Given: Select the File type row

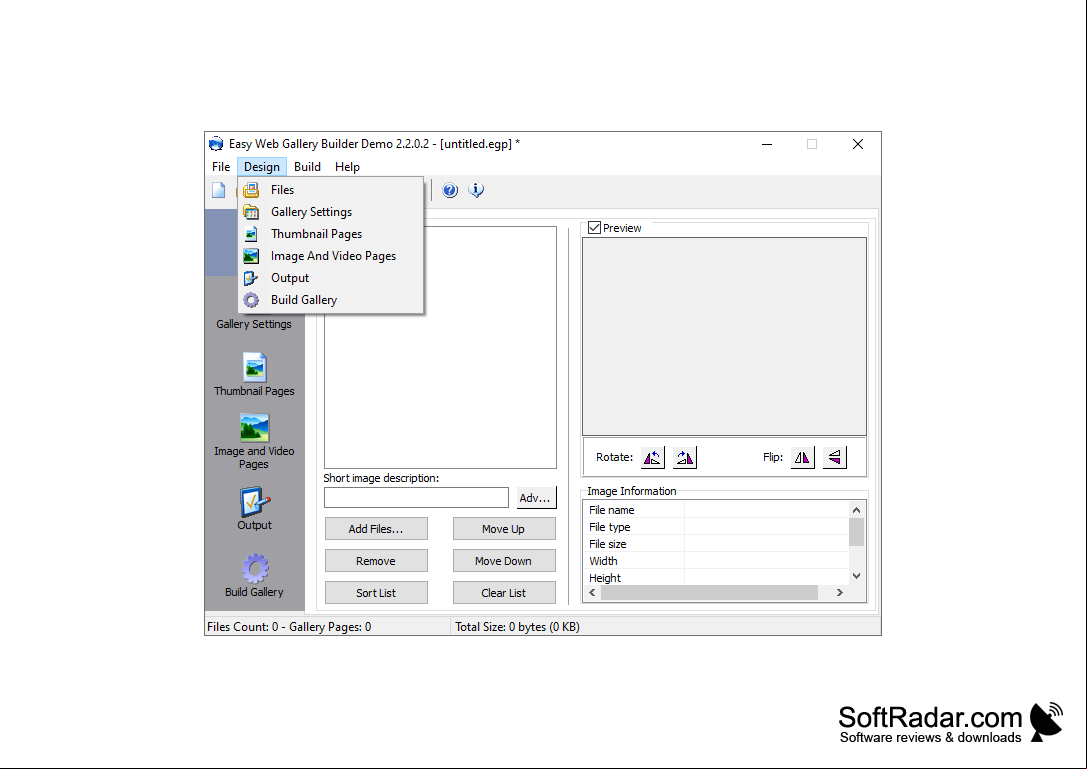Looking at the screenshot, I should (x=716, y=527).
